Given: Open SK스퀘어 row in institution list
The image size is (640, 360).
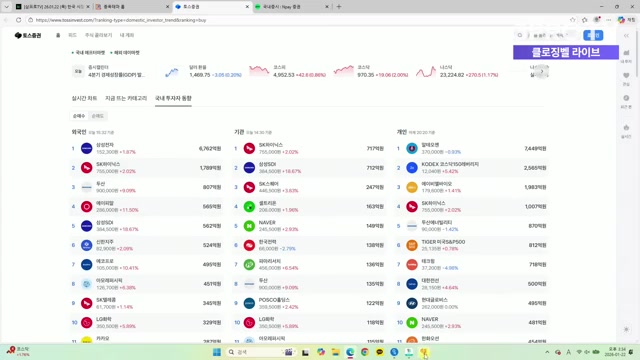Looking at the screenshot, I should click(x=309, y=187).
